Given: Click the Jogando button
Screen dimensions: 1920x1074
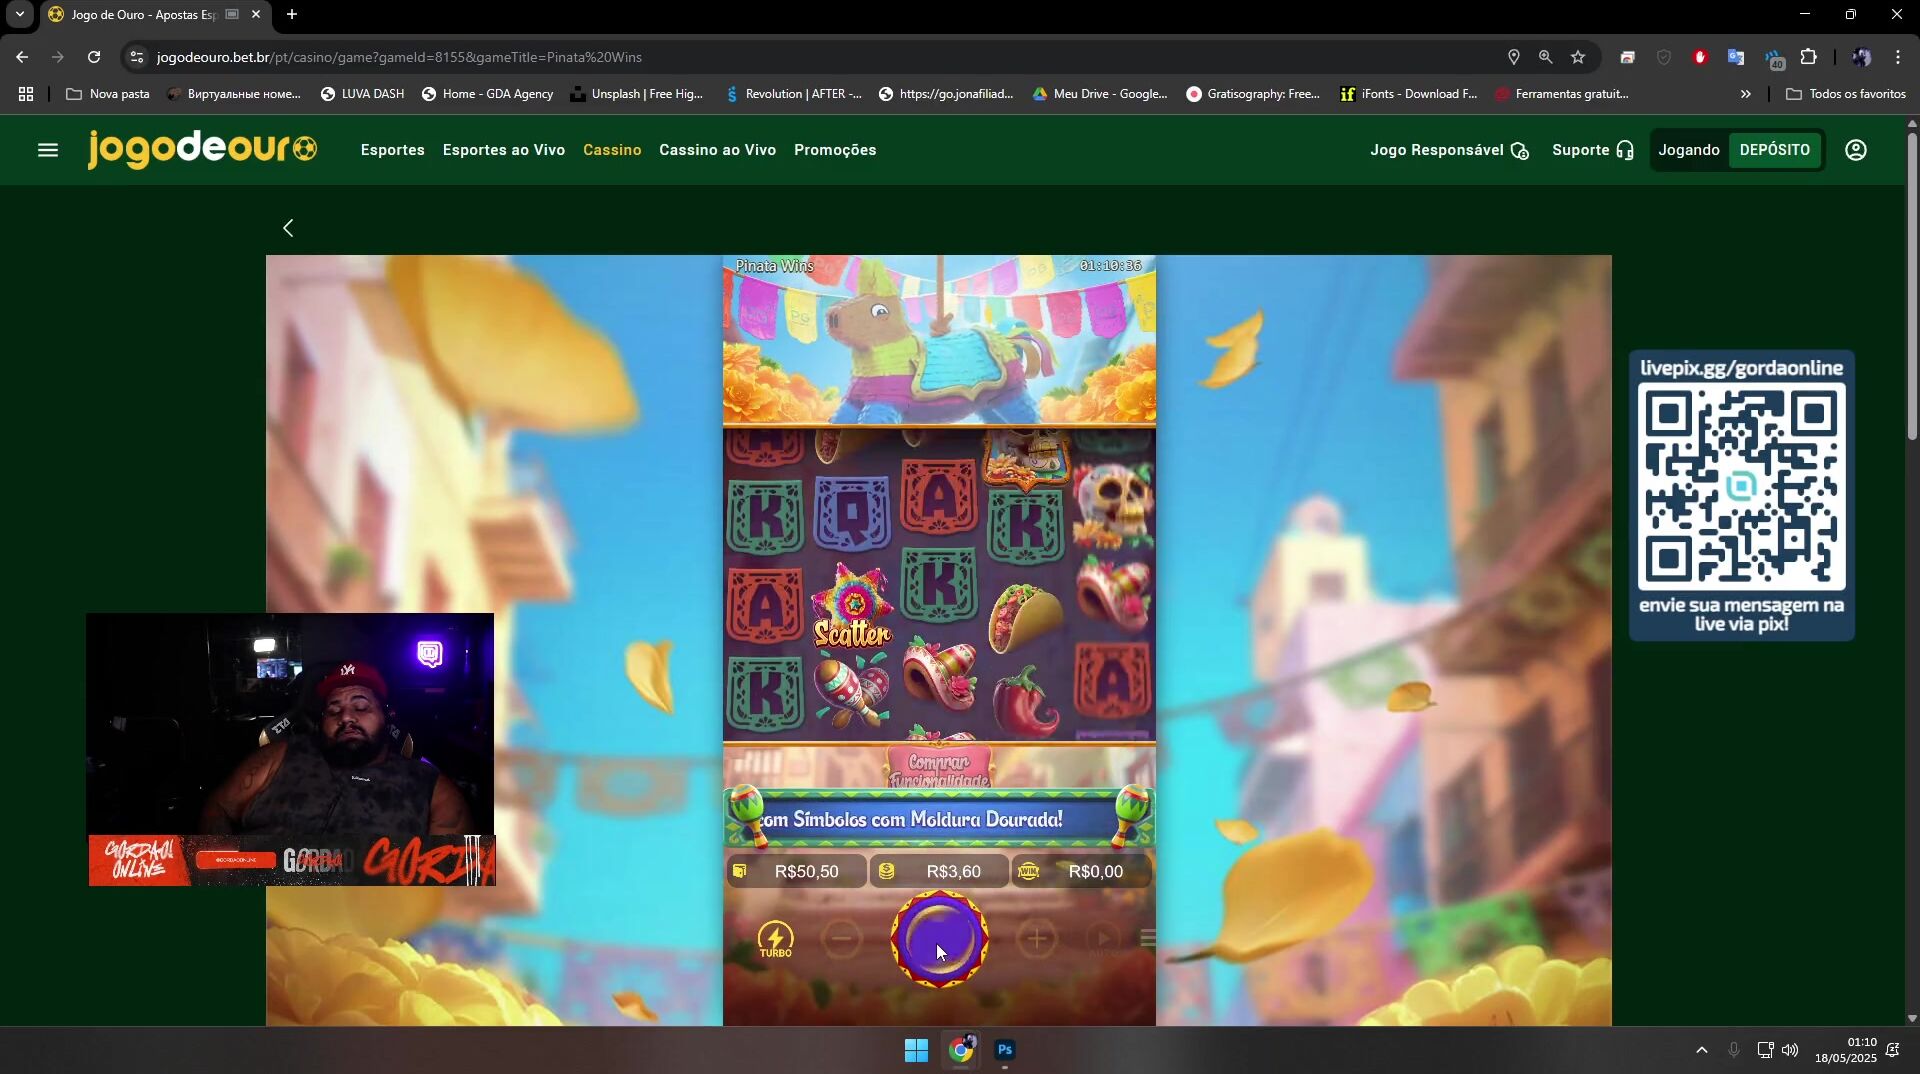Looking at the screenshot, I should pos(1688,150).
